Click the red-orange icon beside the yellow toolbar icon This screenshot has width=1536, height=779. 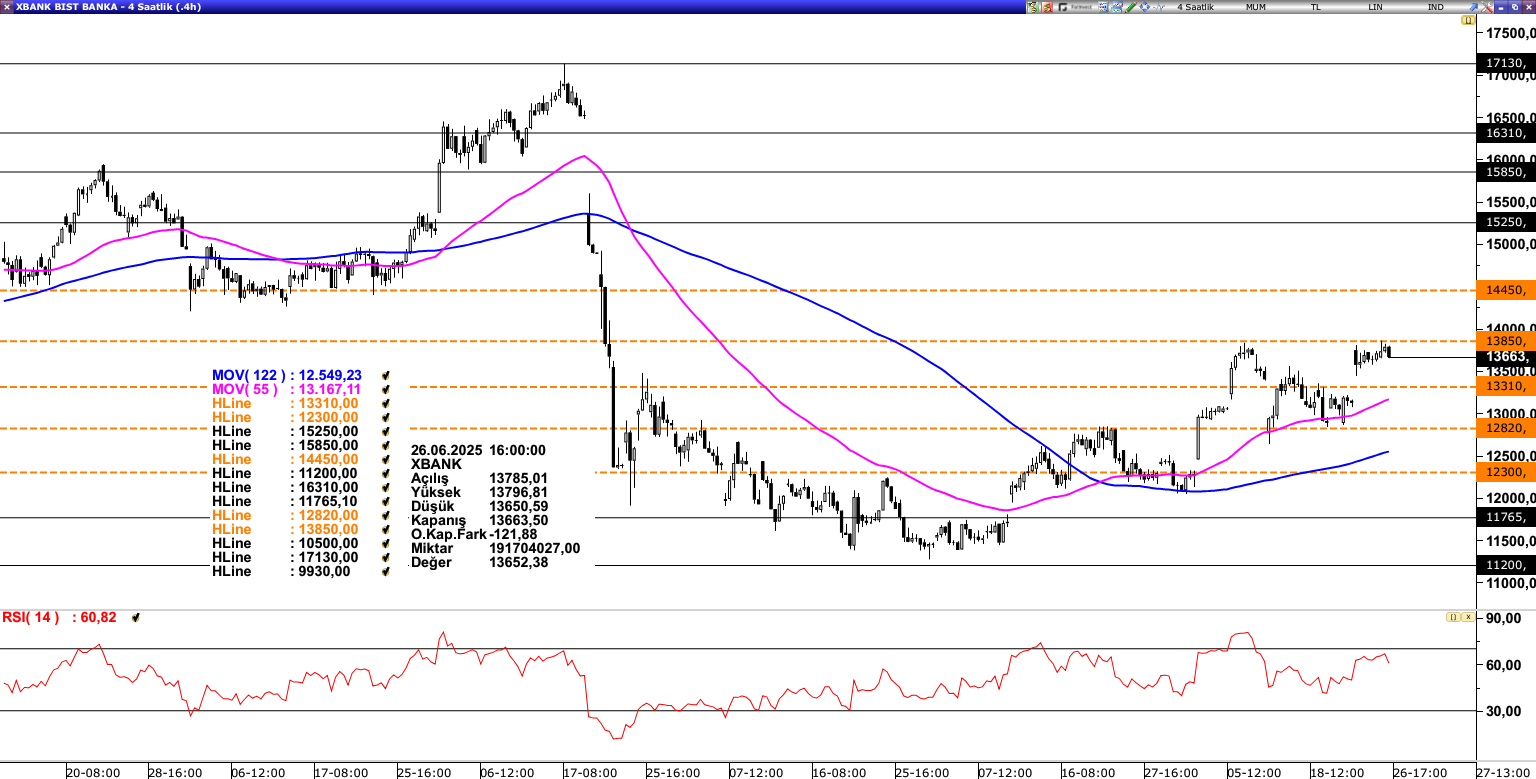(x=1047, y=7)
